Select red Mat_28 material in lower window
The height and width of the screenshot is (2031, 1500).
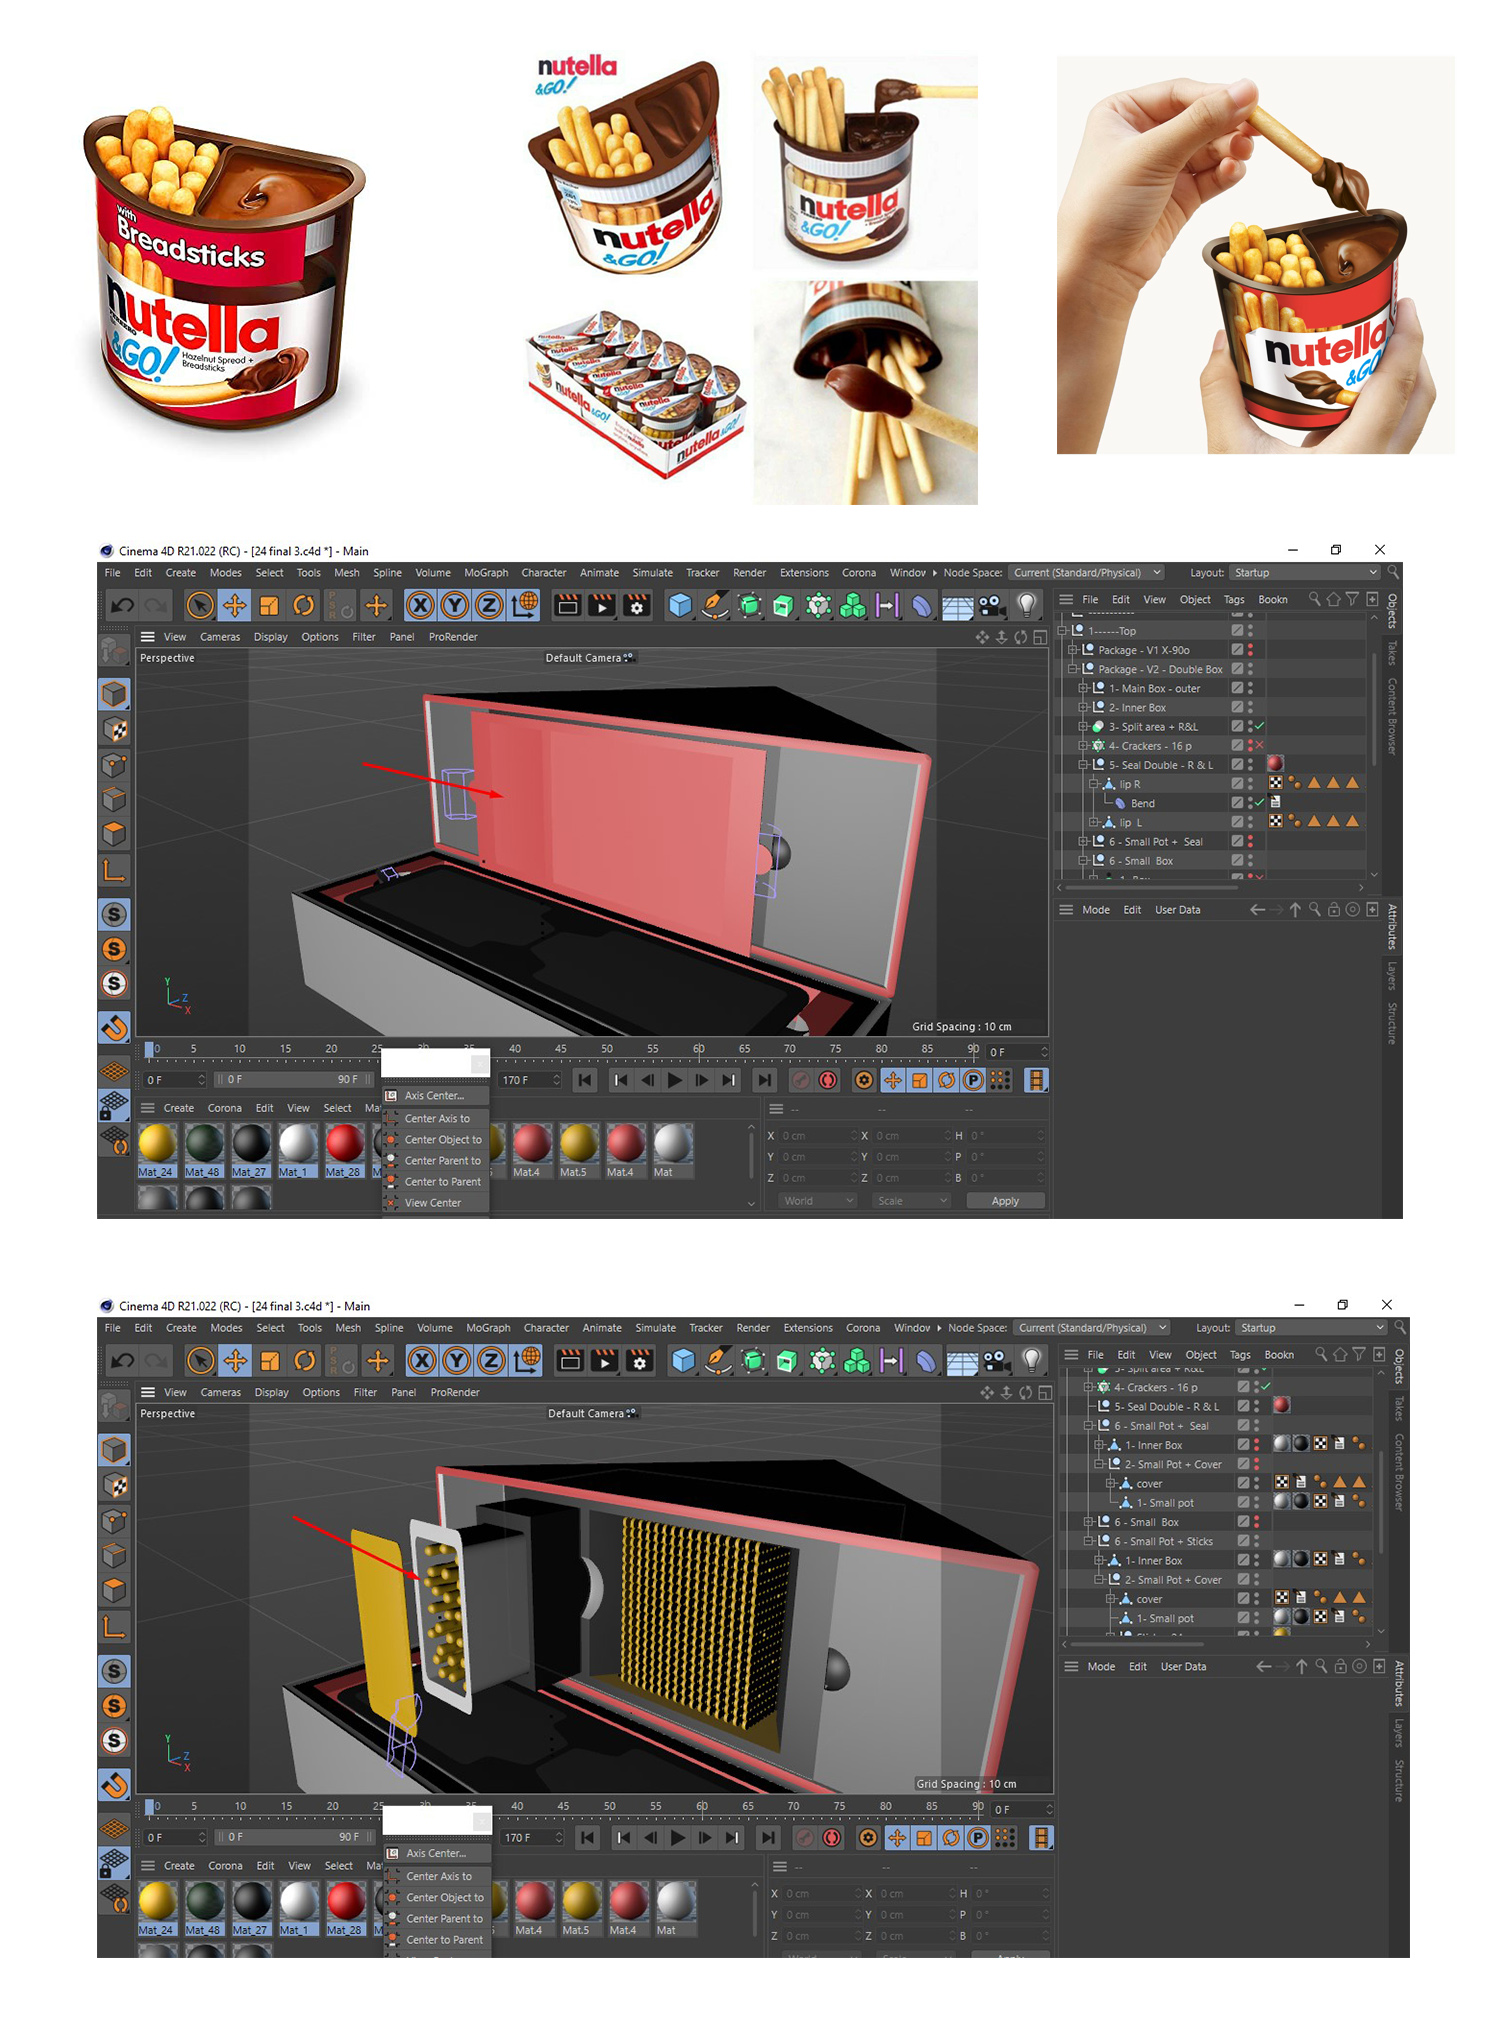(344, 1907)
